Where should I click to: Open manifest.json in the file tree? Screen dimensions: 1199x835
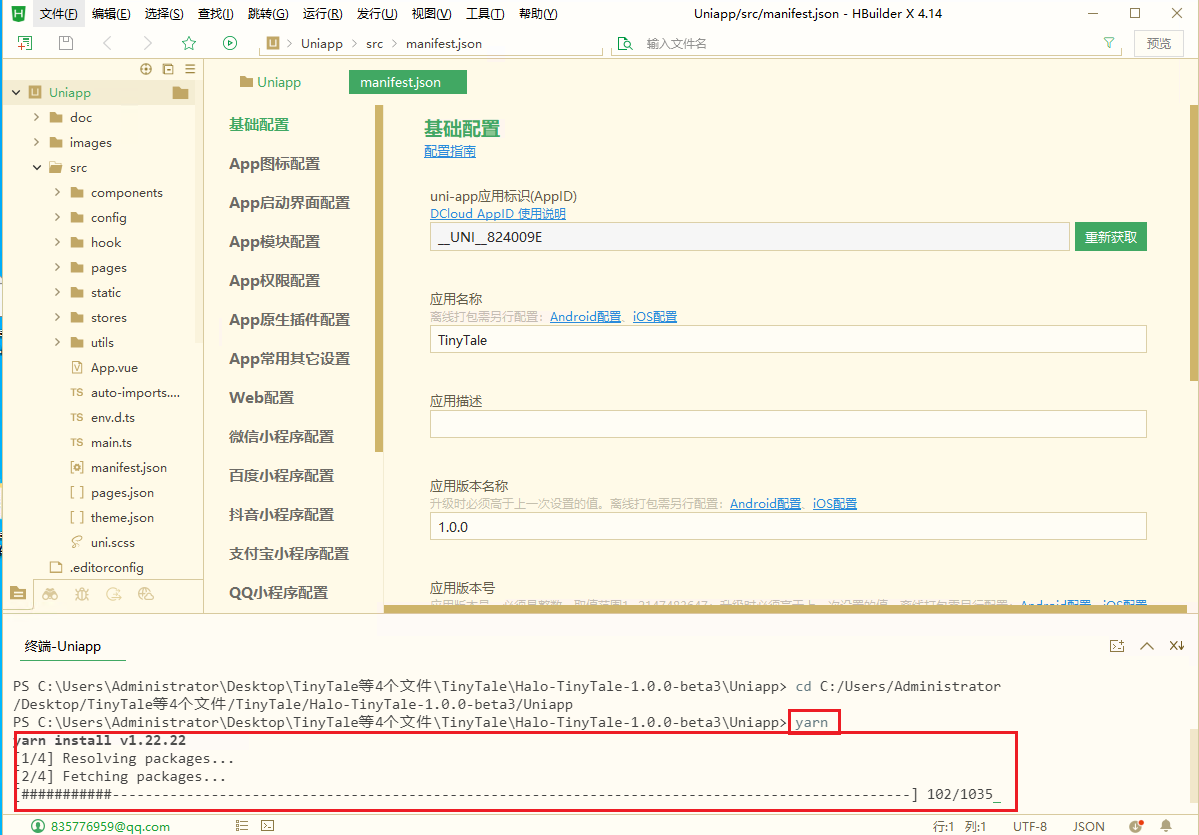(128, 467)
